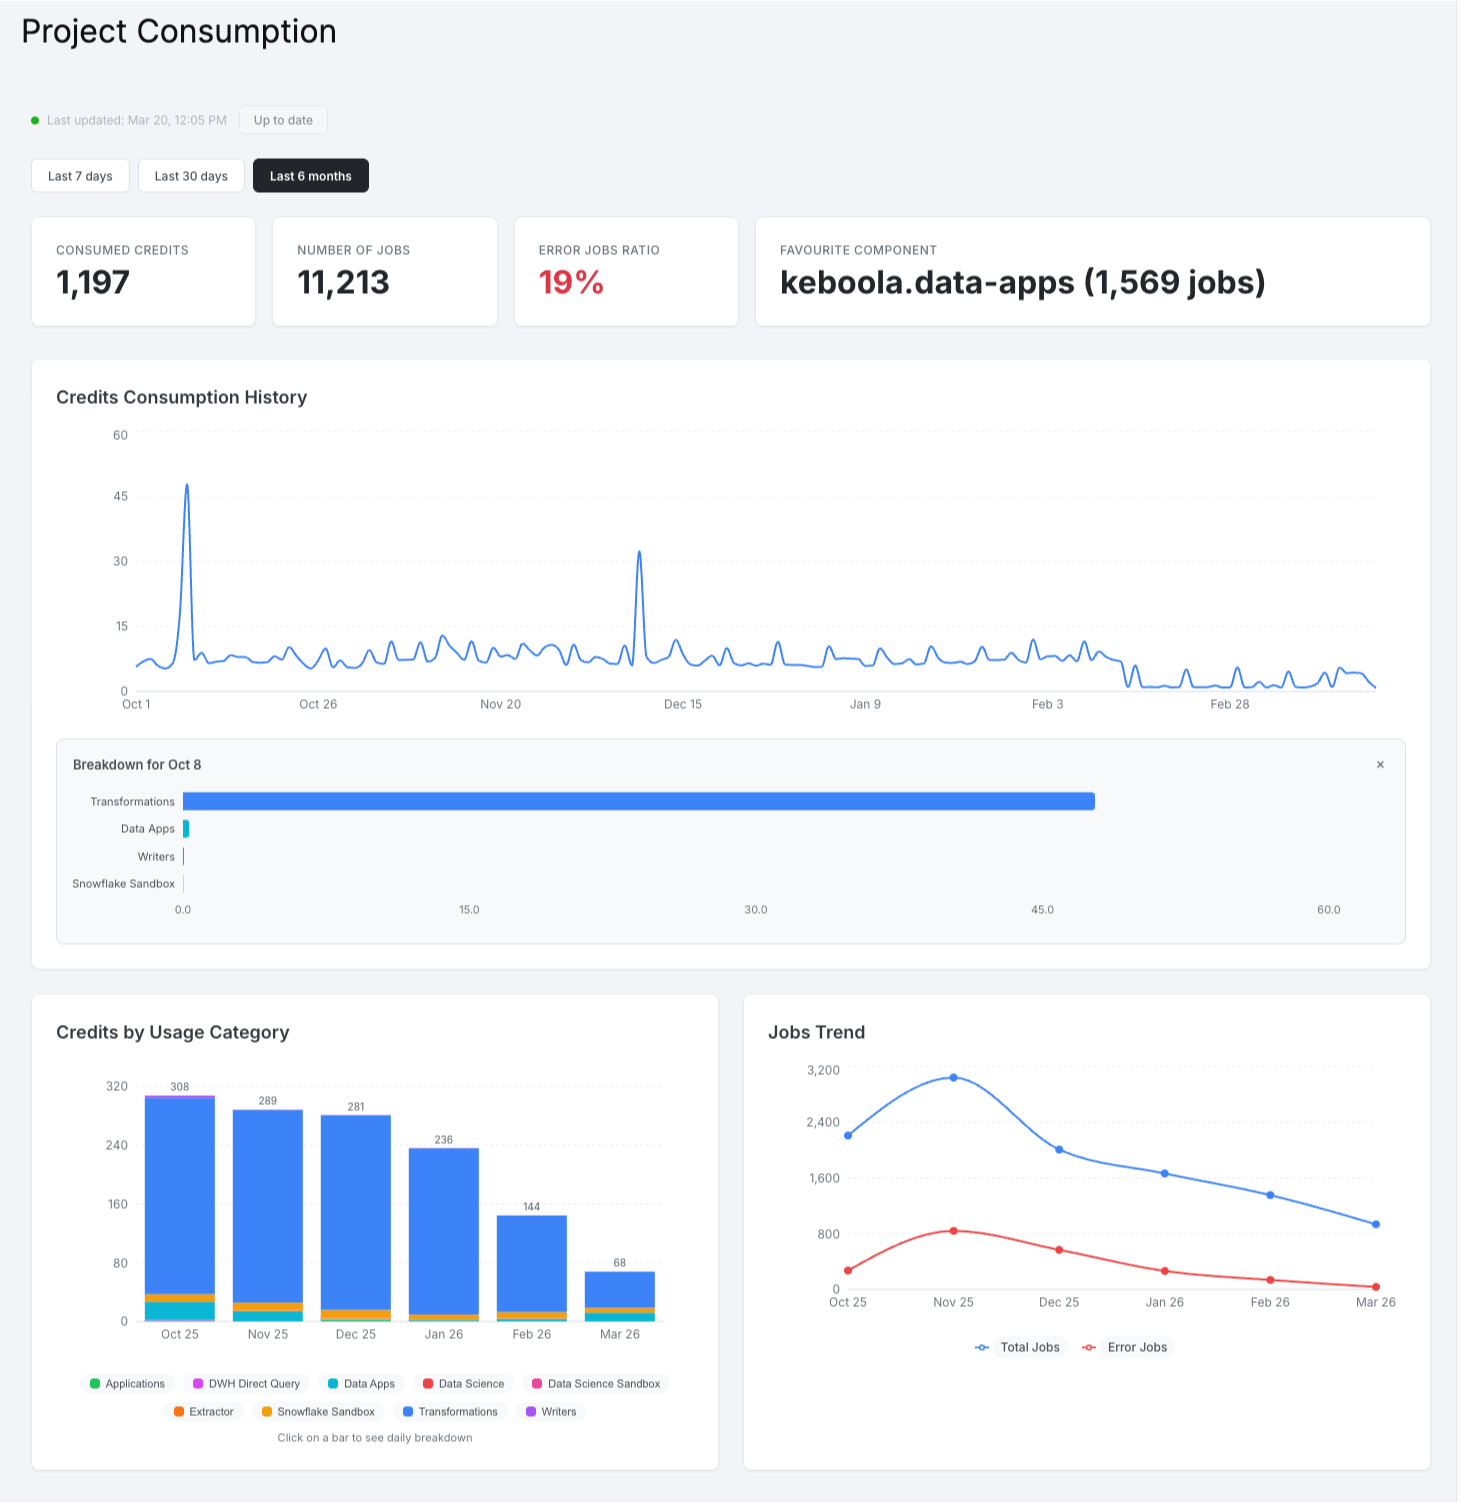Screen dimensions: 1460x1502
Task: Toggle DWH Direct Query legend item
Action: 246,1384
